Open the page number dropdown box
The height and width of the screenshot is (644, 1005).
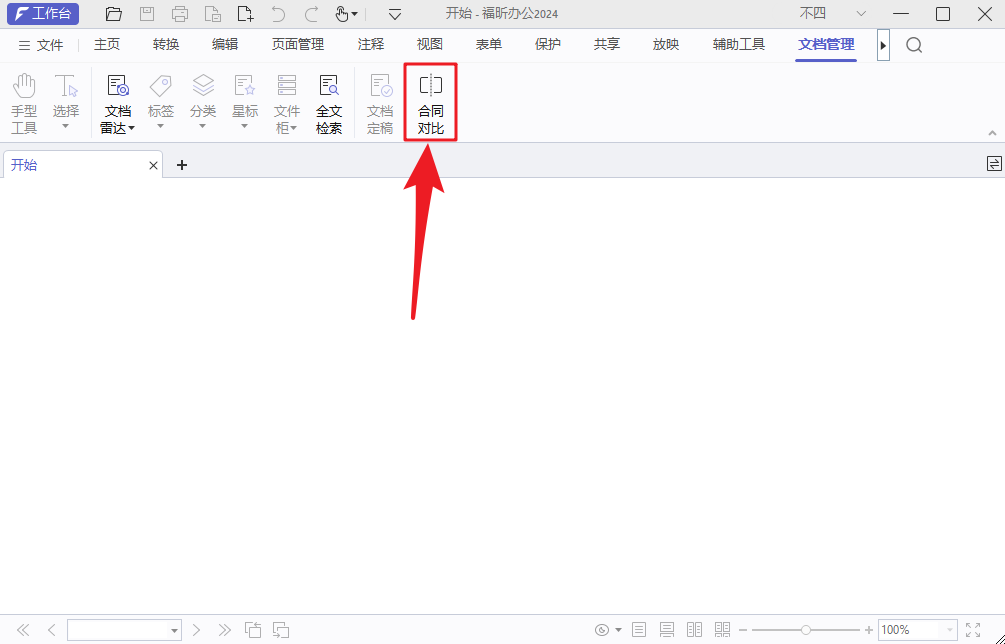pos(174,630)
